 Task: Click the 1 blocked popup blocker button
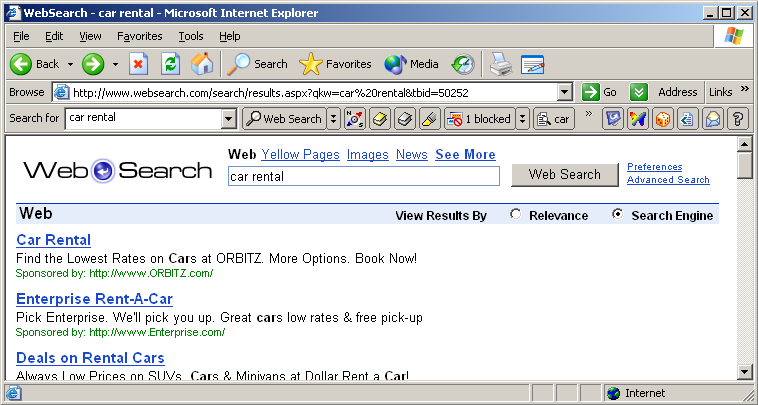coord(479,118)
